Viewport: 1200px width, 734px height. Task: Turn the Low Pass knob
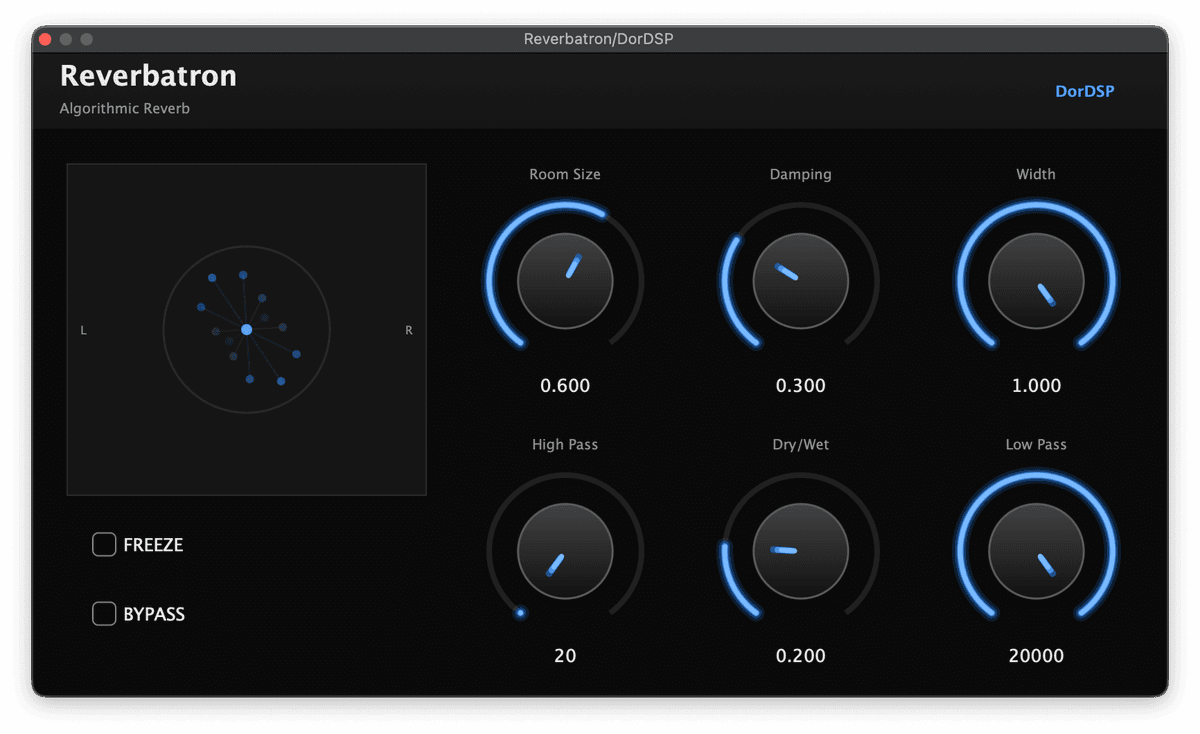(x=1036, y=550)
